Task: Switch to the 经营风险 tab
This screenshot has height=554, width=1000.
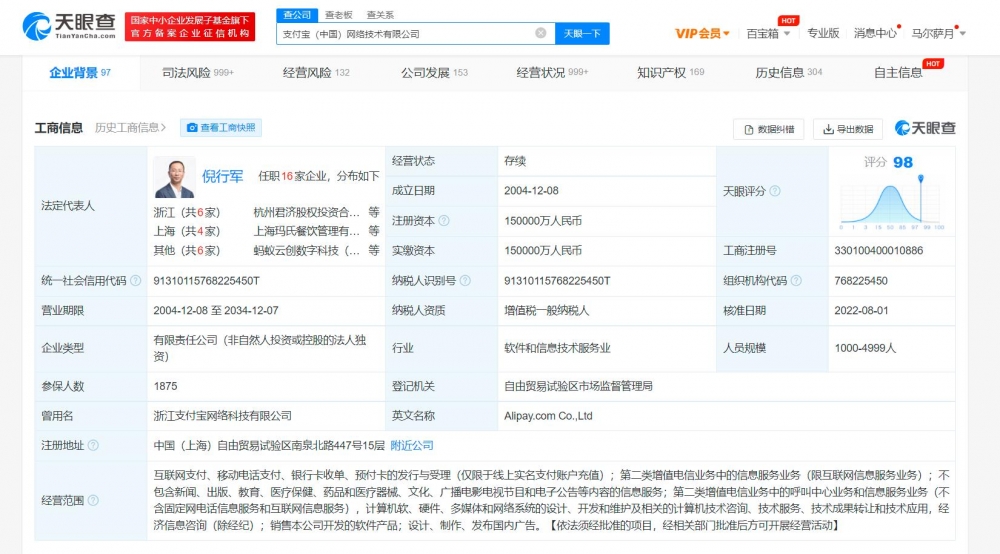Action: pyautogui.click(x=316, y=73)
